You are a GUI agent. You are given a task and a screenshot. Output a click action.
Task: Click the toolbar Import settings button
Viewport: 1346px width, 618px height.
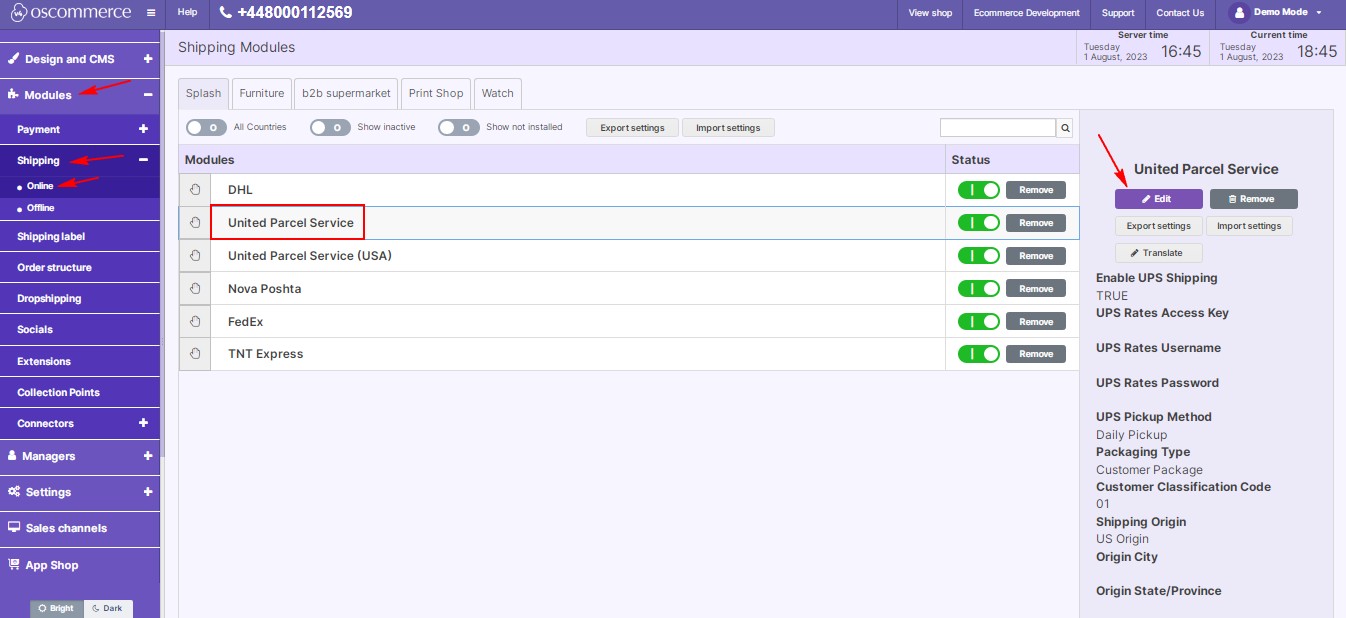[x=728, y=128]
